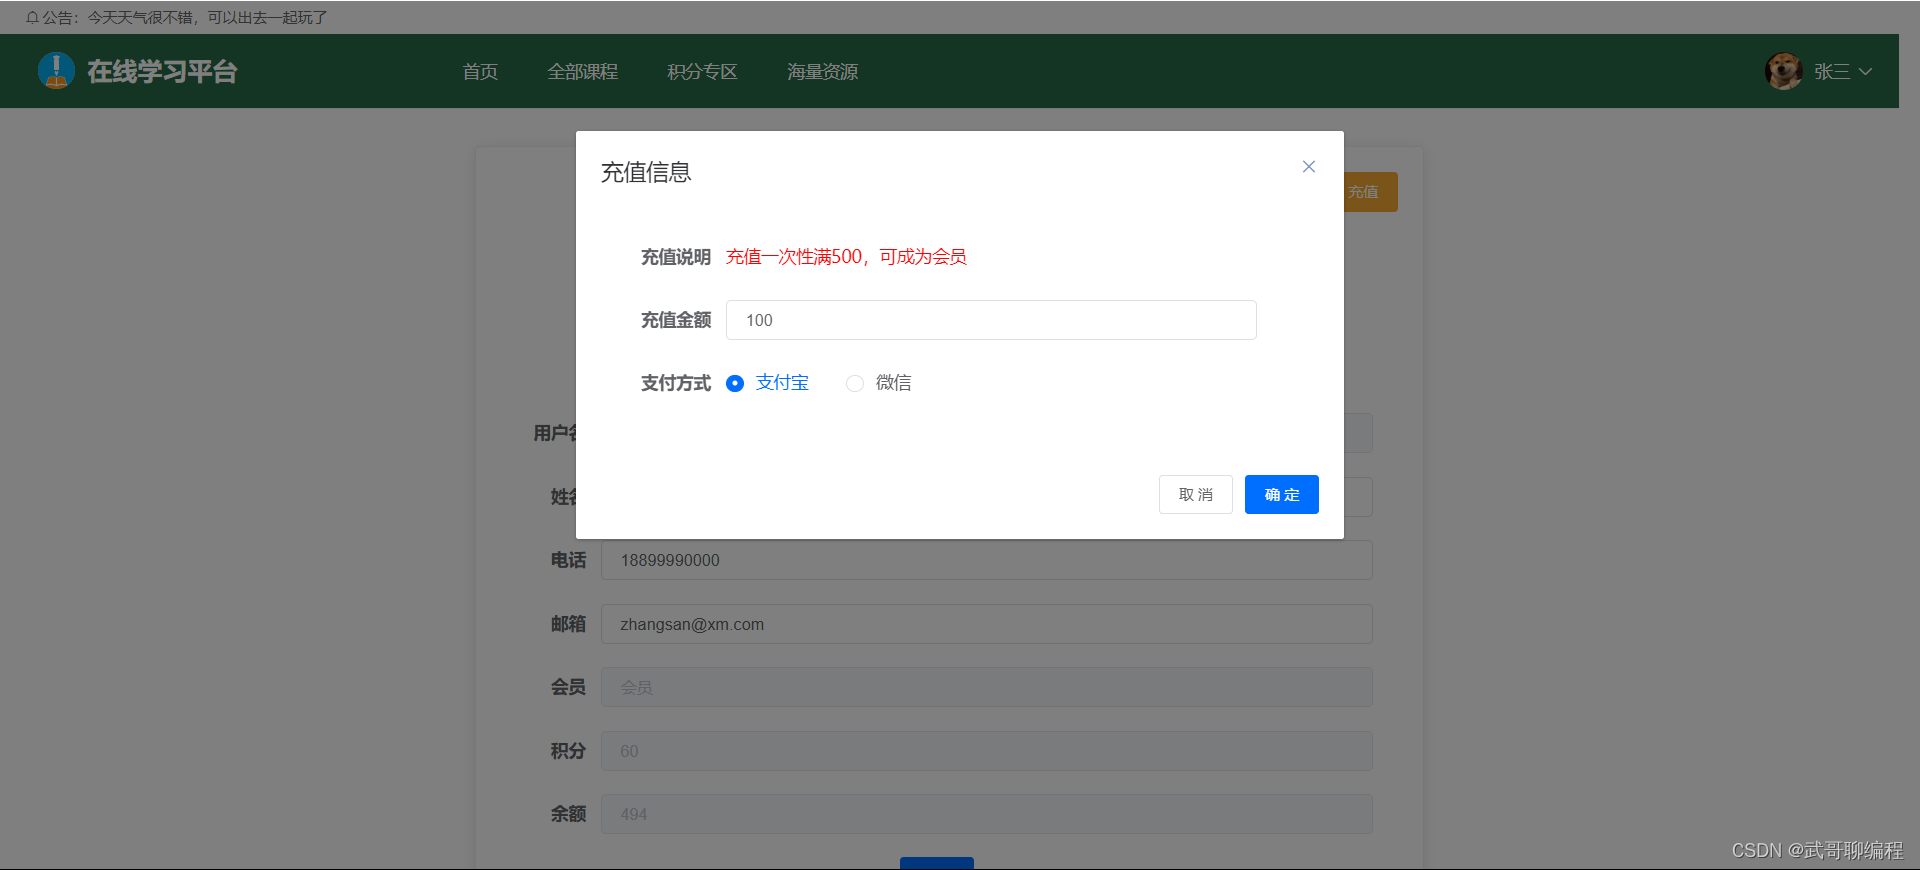Click the 积分 field showing 60
Screen dimensions: 1920x870
(986, 751)
